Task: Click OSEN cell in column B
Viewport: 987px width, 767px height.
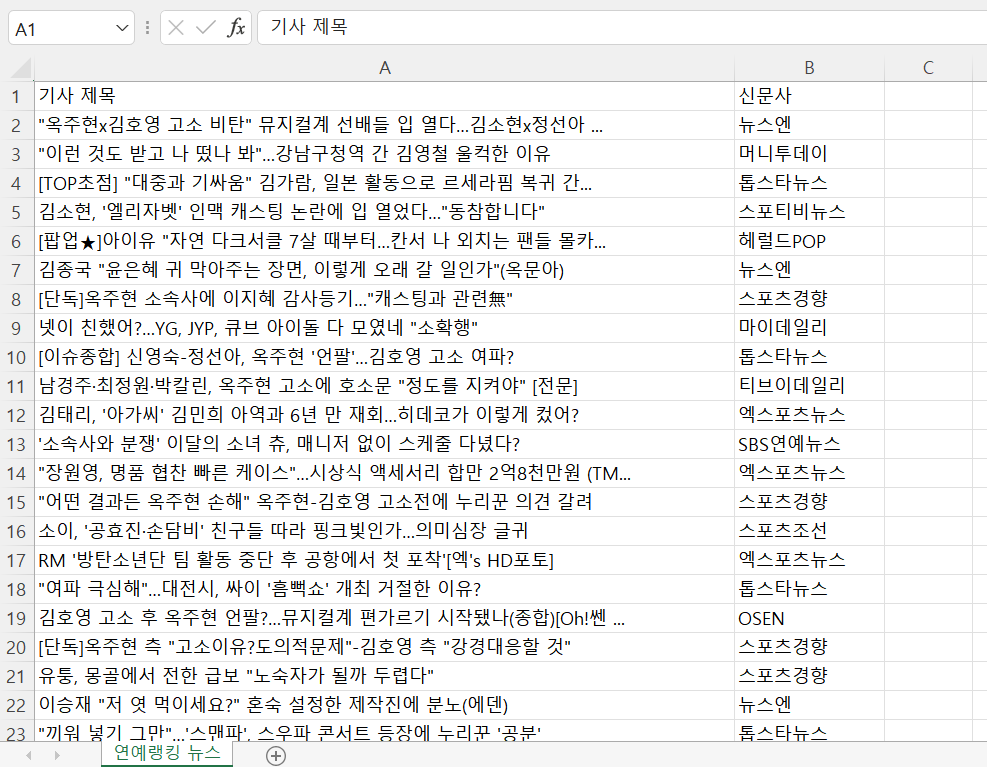Action: tap(809, 618)
